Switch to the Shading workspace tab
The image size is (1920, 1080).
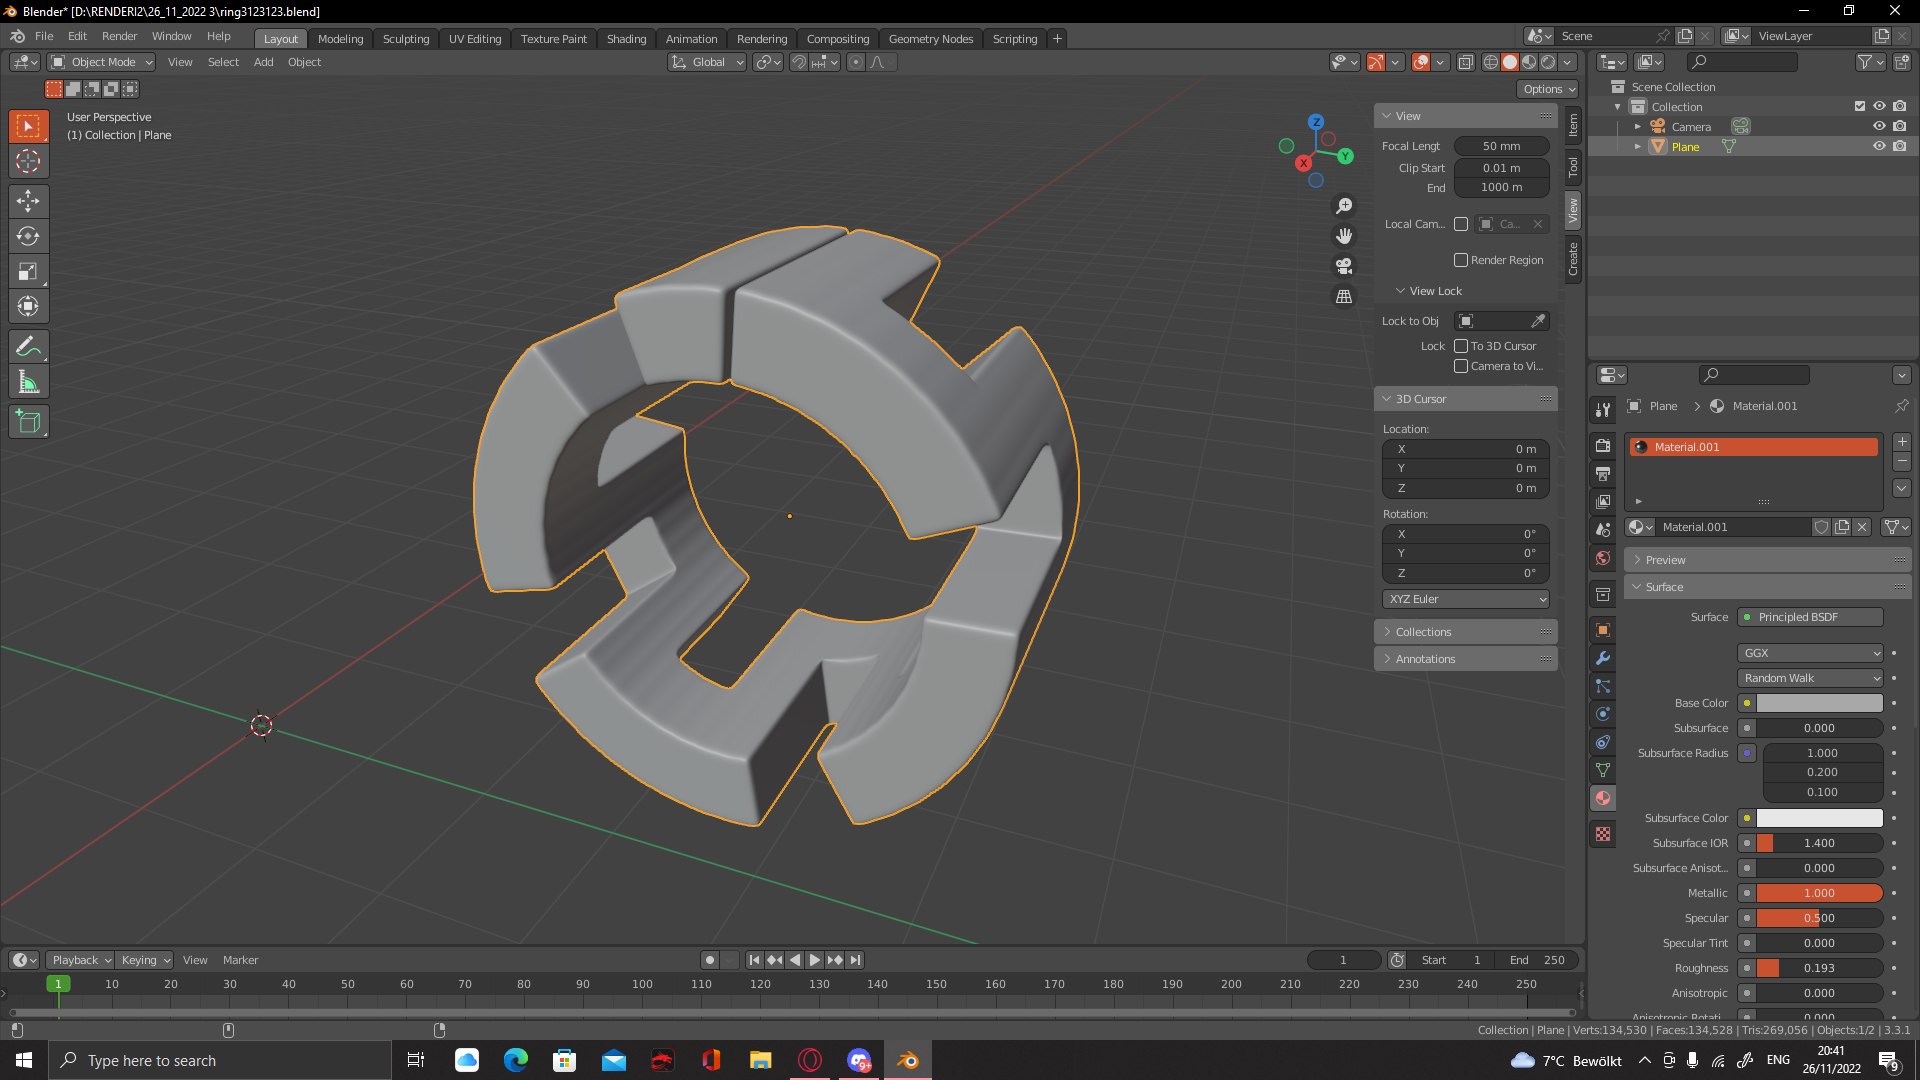coord(626,39)
